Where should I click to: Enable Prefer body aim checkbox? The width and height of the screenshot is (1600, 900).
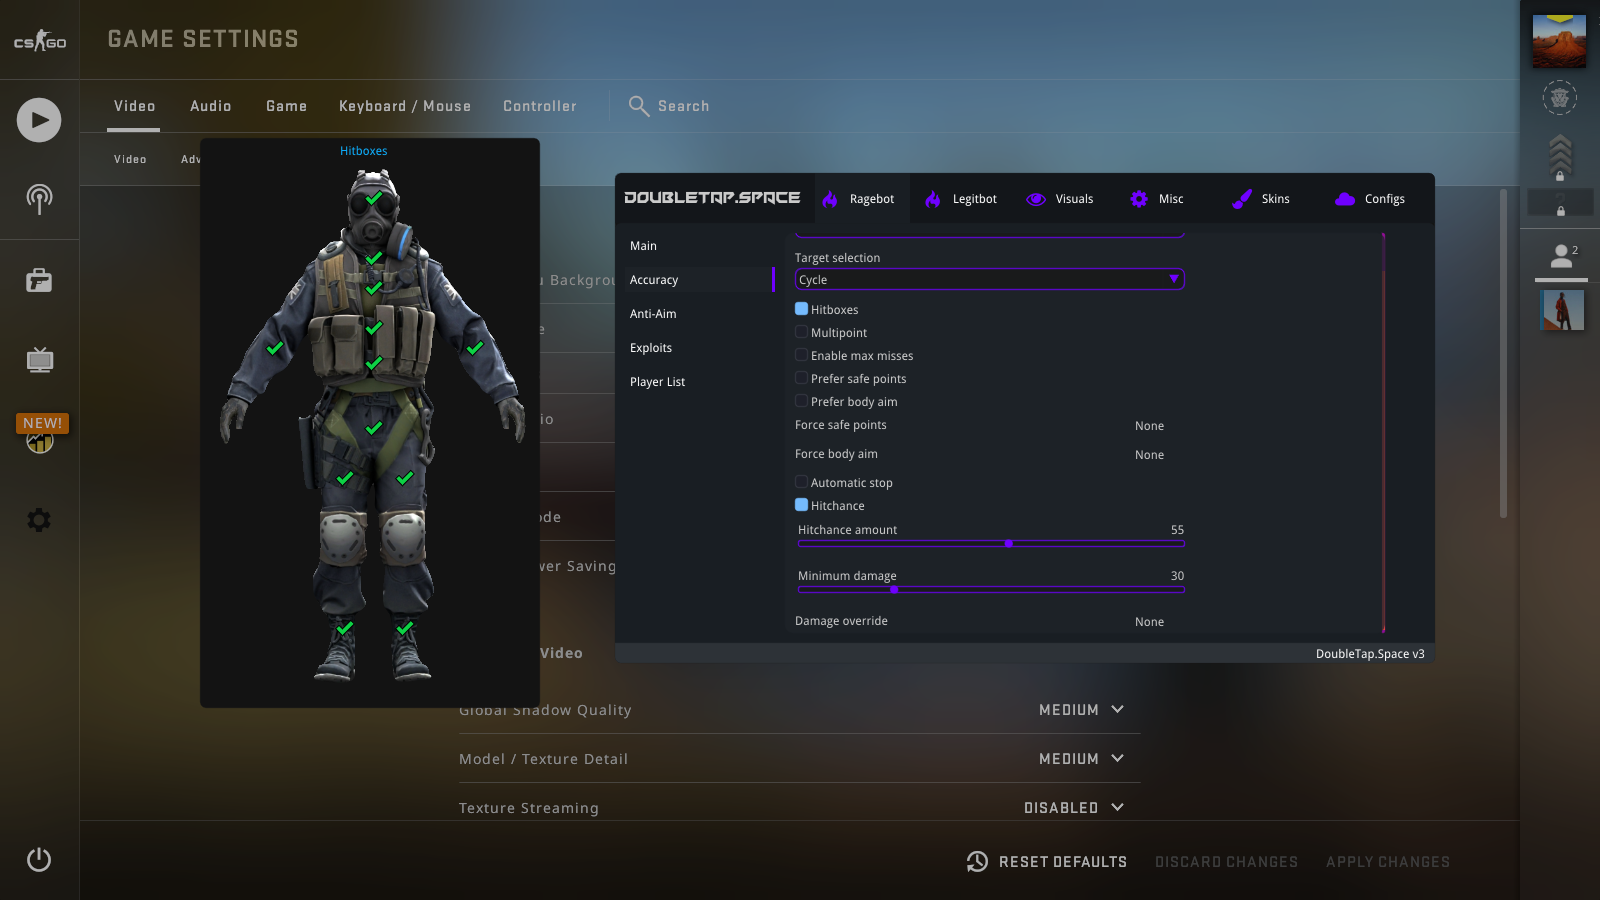click(x=801, y=401)
